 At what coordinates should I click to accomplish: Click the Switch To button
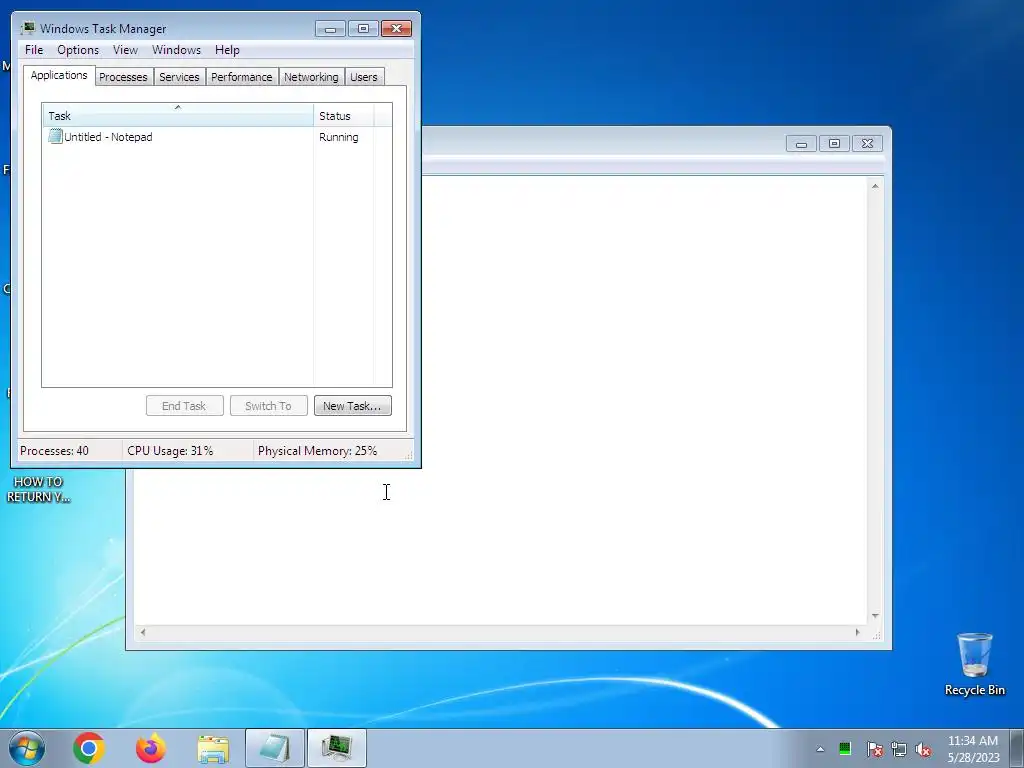click(268, 406)
